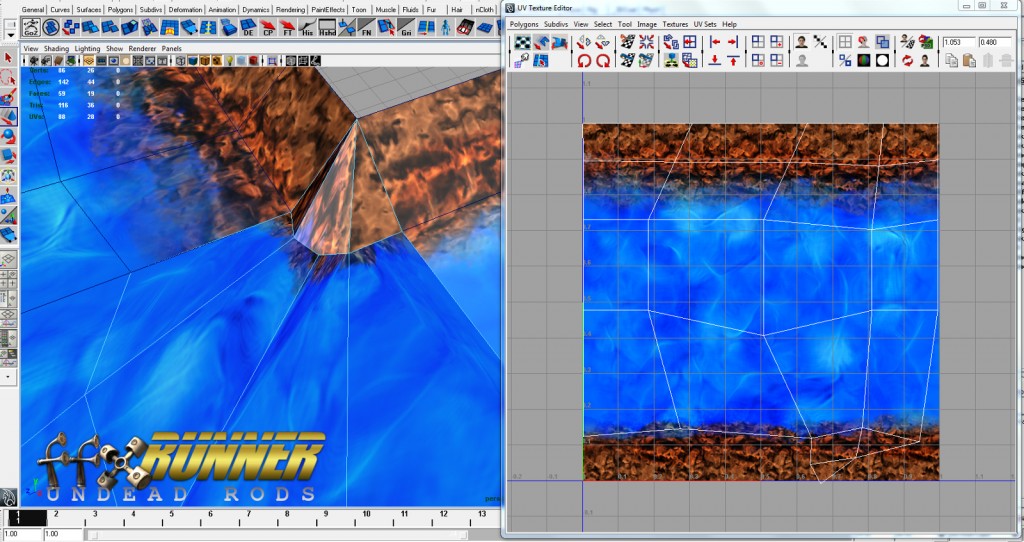Click the V coordinate field showing 0.480
The width and height of the screenshot is (1024, 542).
[995, 42]
